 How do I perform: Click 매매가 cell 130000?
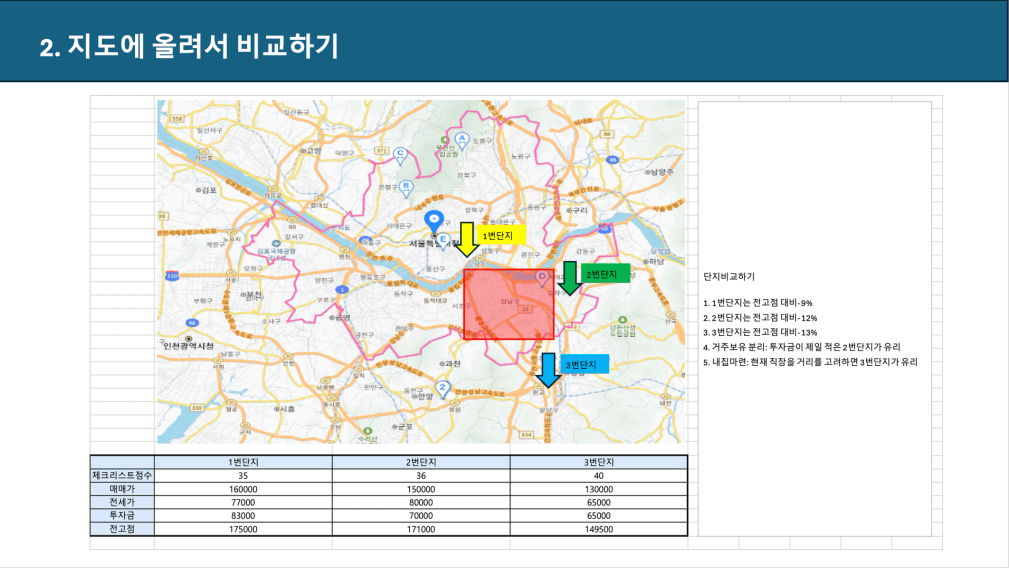click(x=598, y=490)
